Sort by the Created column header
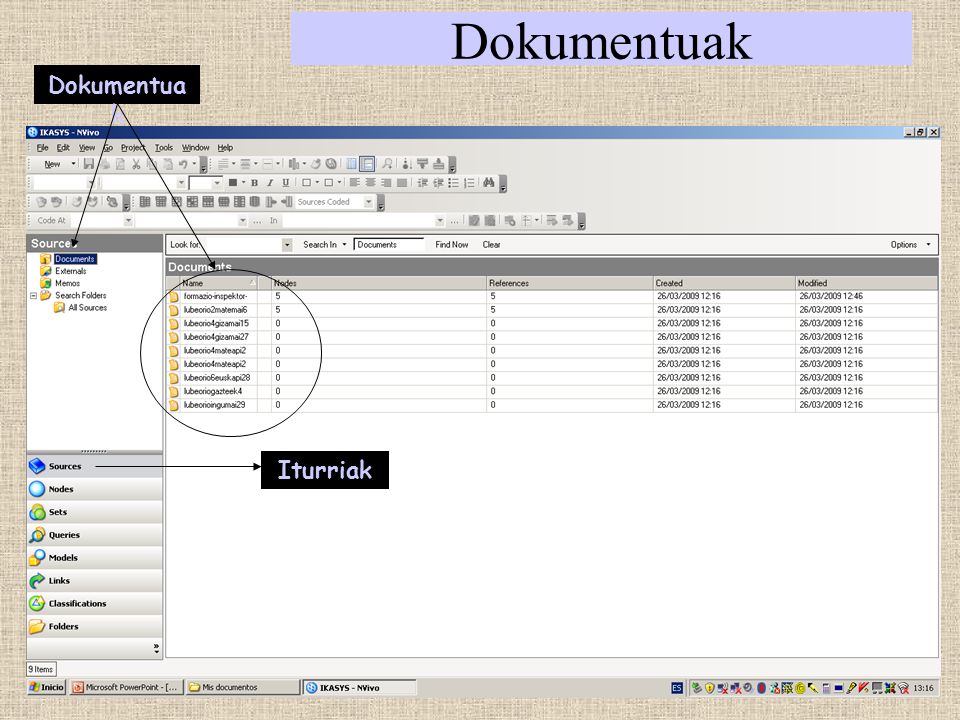The width and height of the screenshot is (960, 720). [724, 283]
